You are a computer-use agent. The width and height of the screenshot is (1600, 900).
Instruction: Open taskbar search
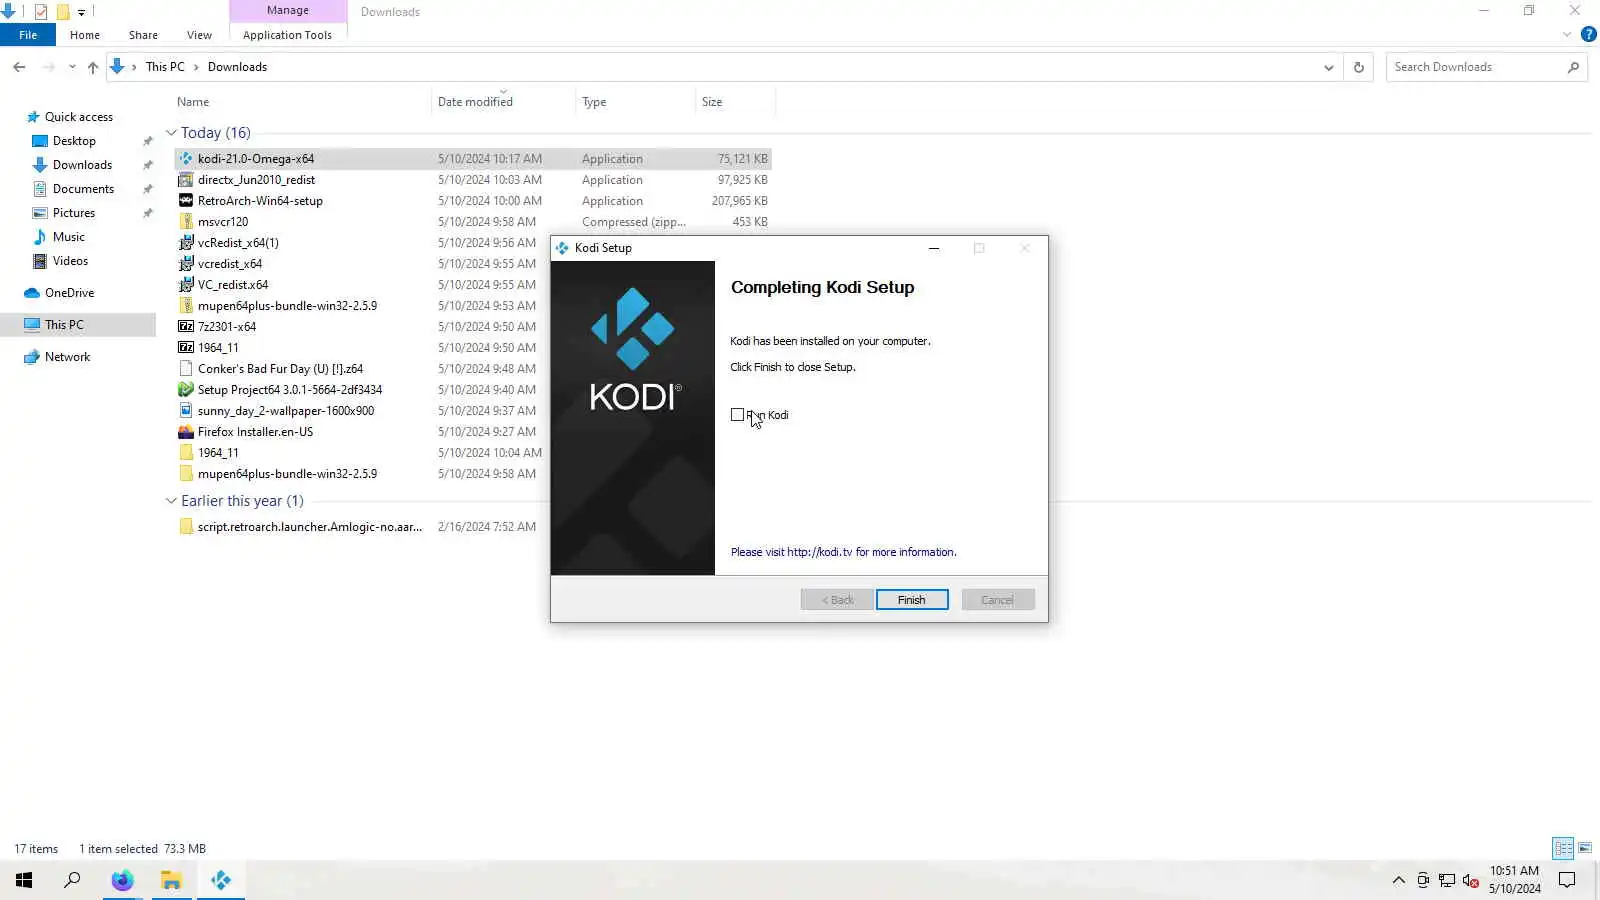[72, 881]
